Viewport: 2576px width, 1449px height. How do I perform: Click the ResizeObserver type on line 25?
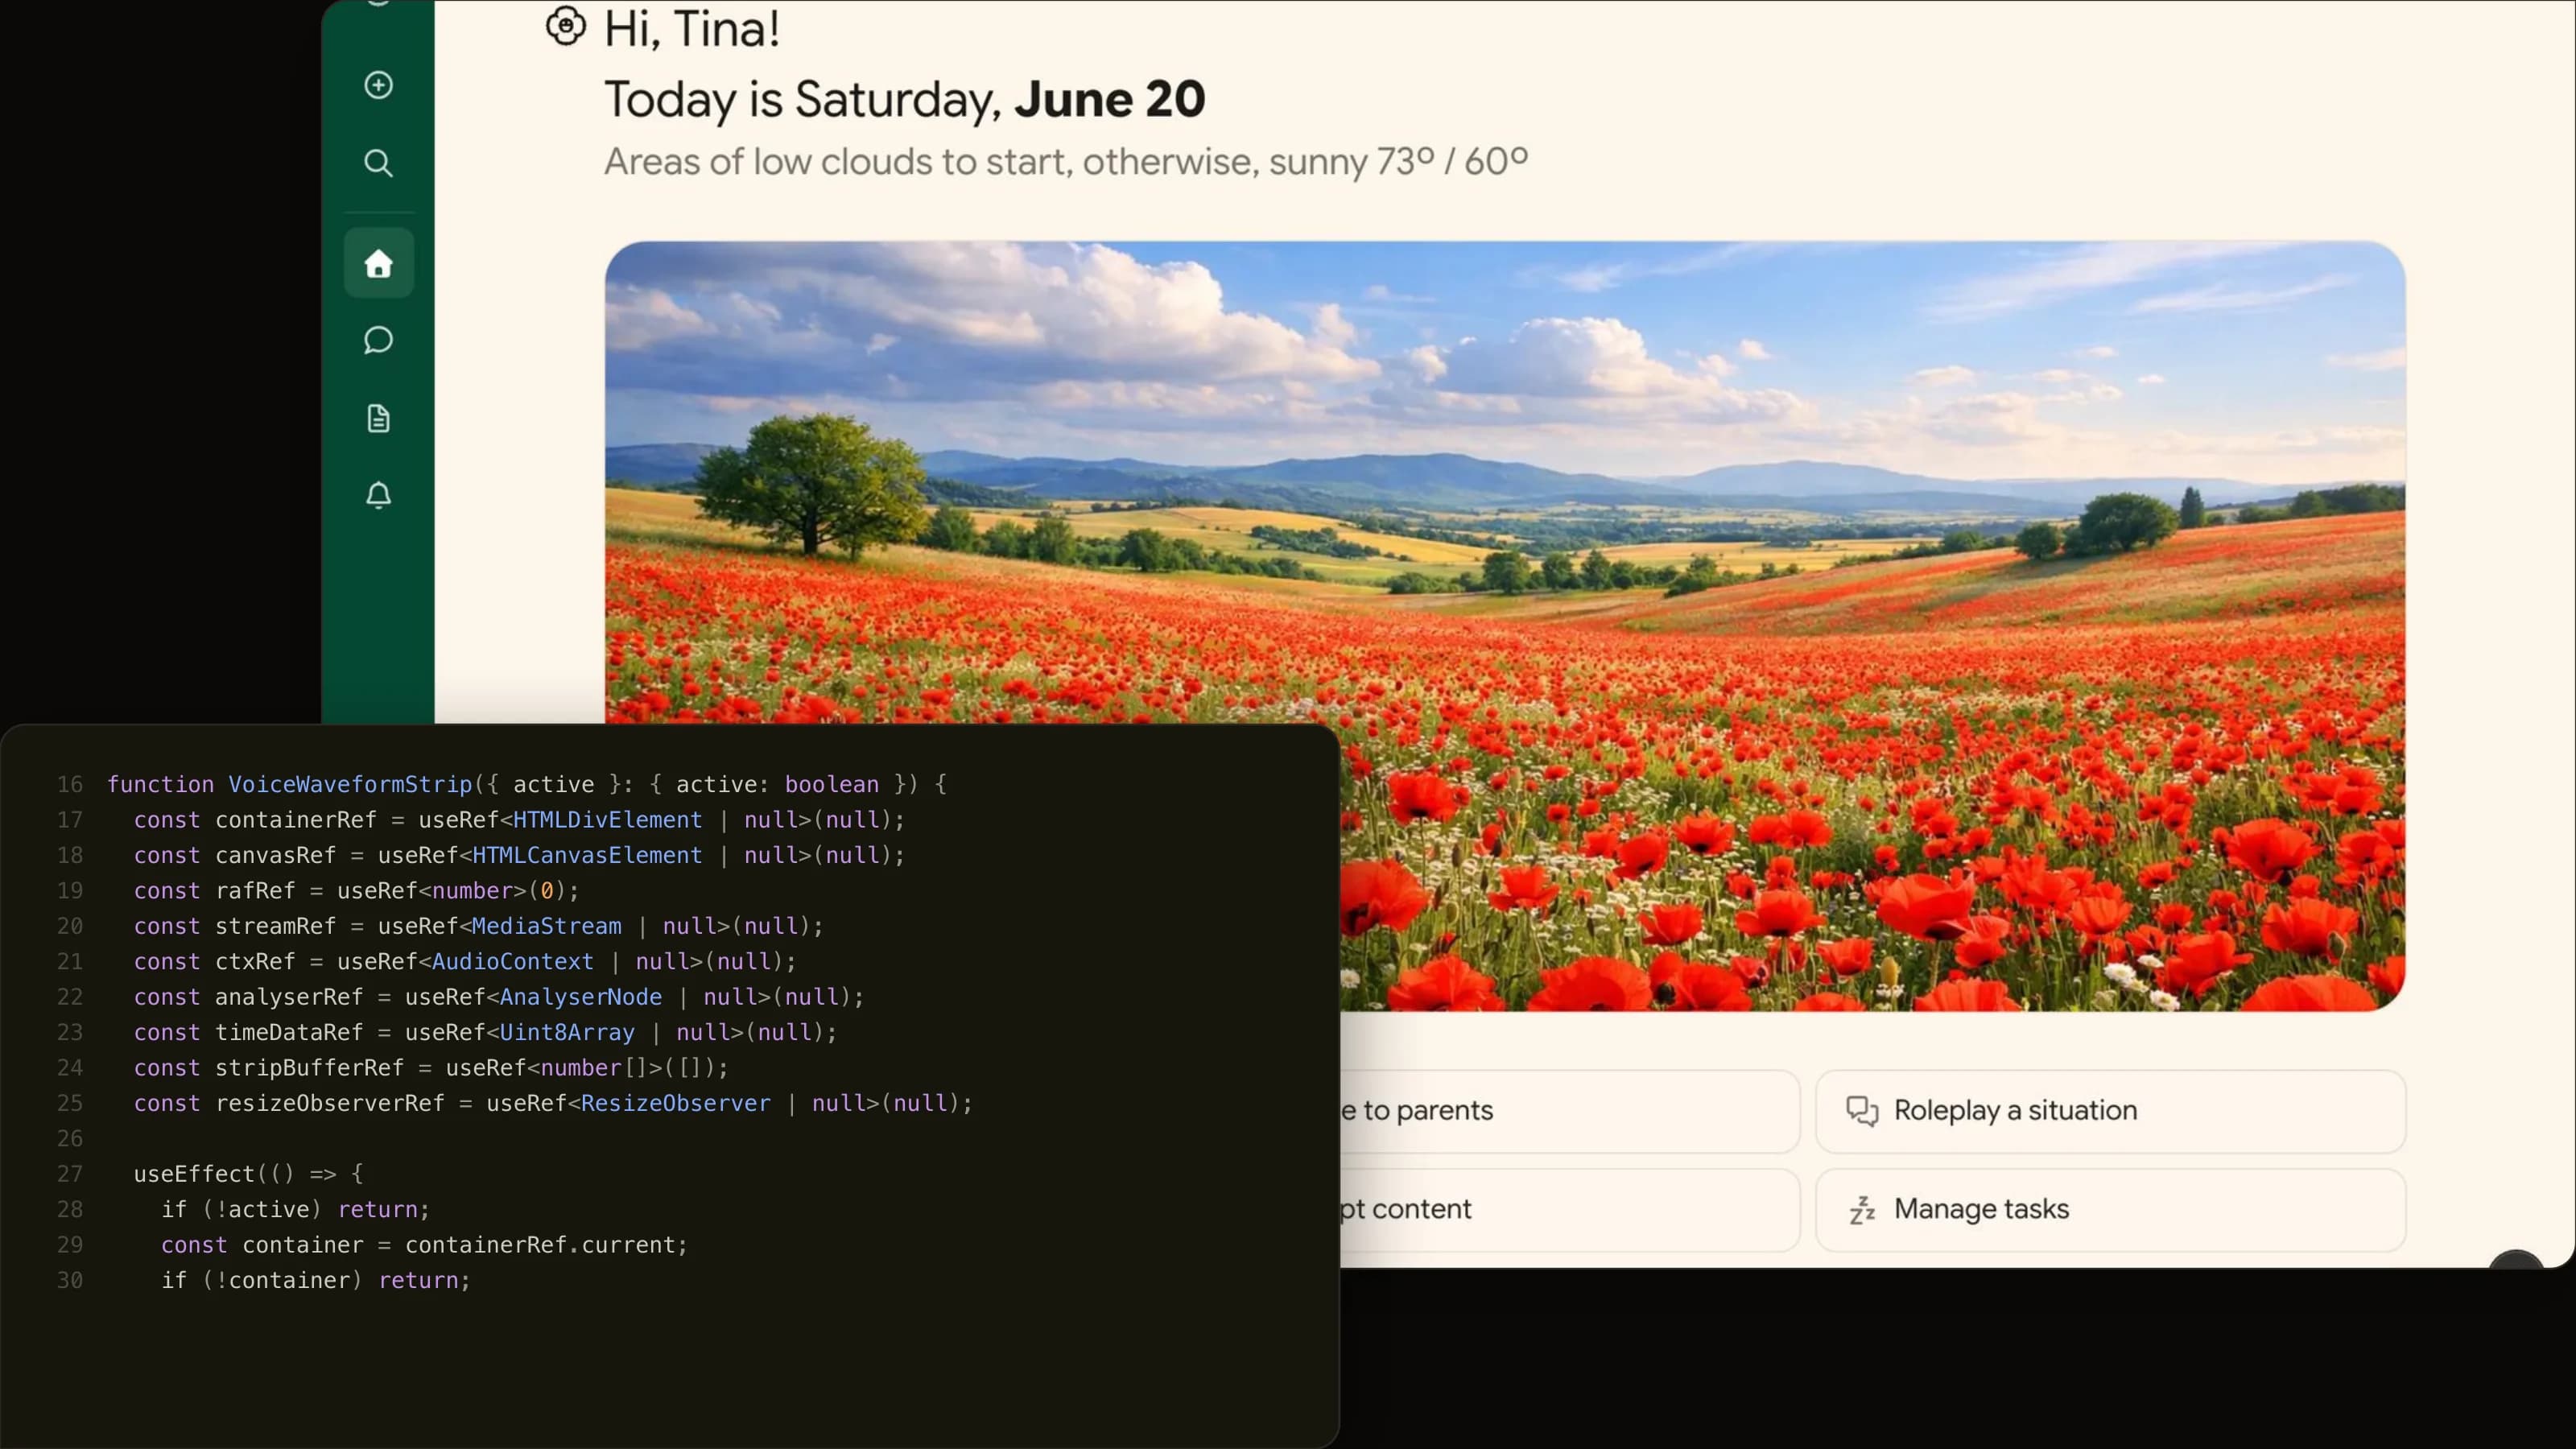point(676,1103)
